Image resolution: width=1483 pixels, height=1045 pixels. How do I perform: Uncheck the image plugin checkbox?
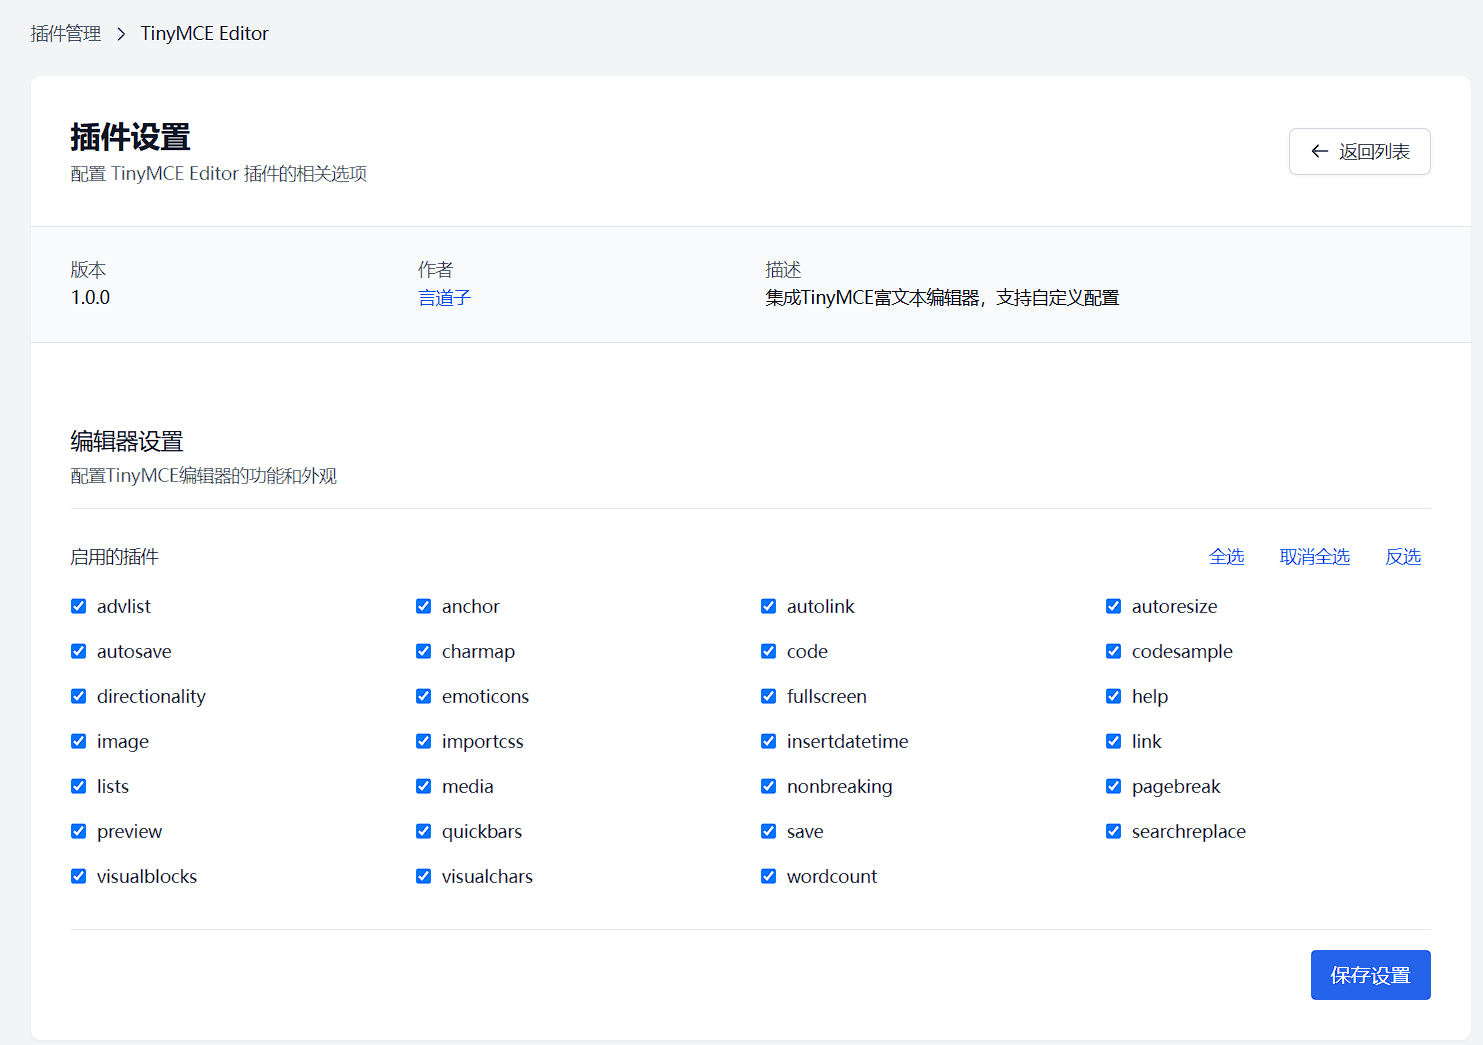[79, 741]
